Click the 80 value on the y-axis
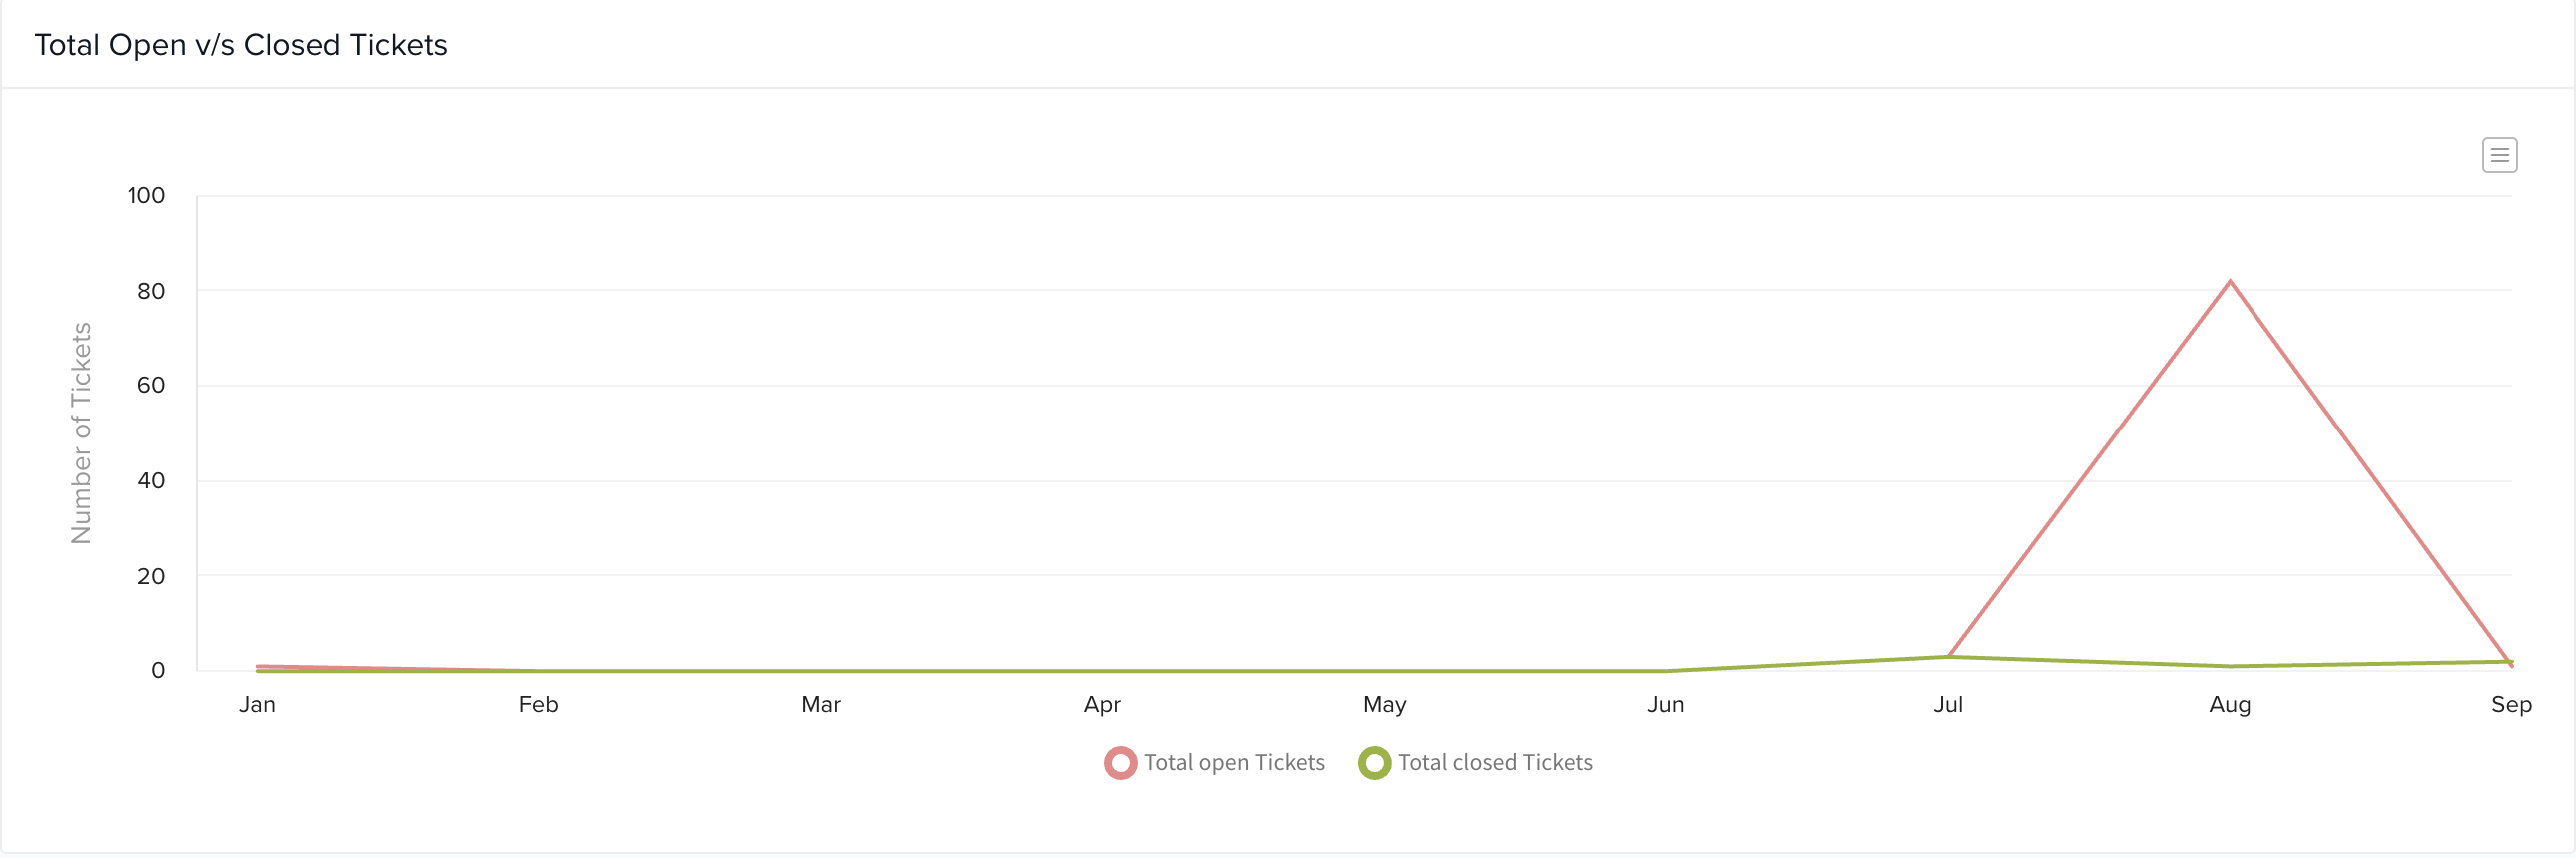Image resolution: width=2576 pixels, height=858 pixels. click(x=151, y=291)
